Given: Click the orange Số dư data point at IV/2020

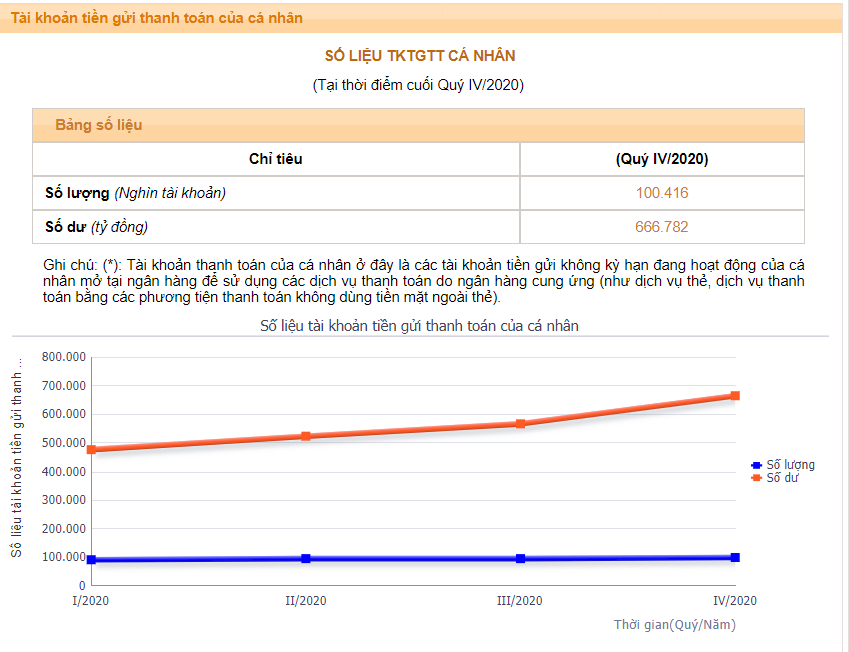Looking at the screenshot, I should [735, 395].
